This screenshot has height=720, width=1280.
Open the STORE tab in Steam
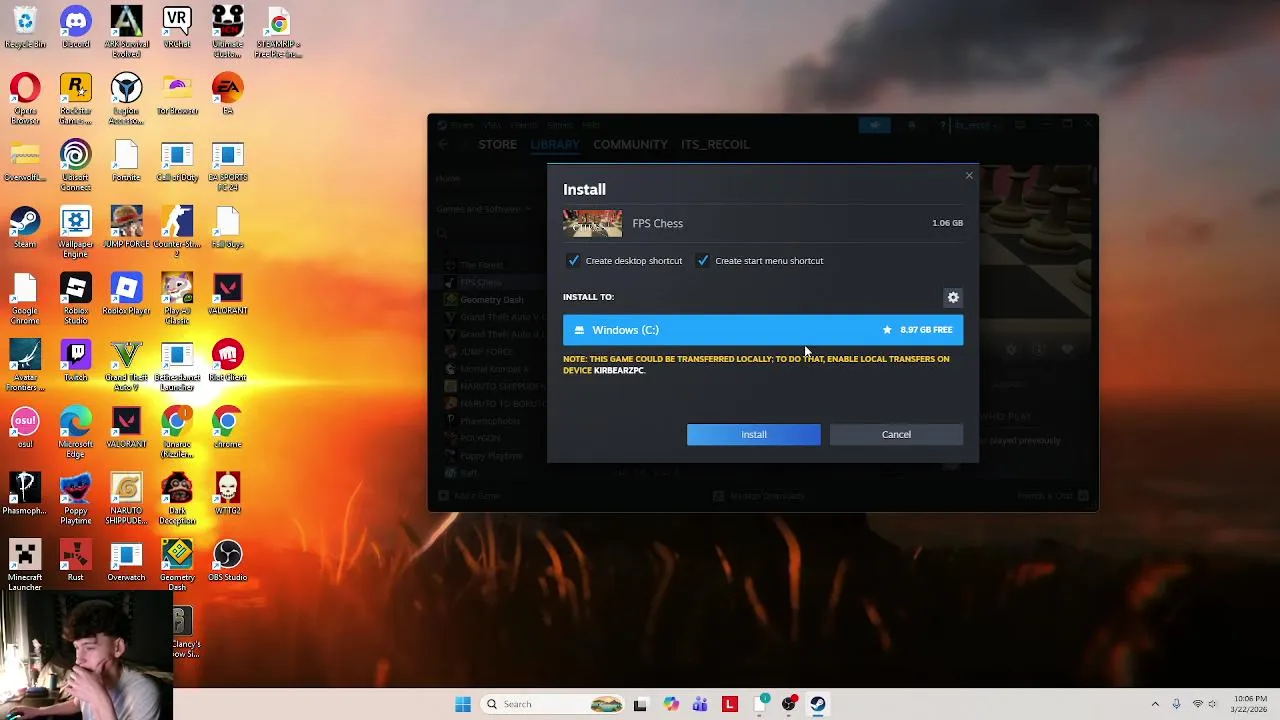497,144
